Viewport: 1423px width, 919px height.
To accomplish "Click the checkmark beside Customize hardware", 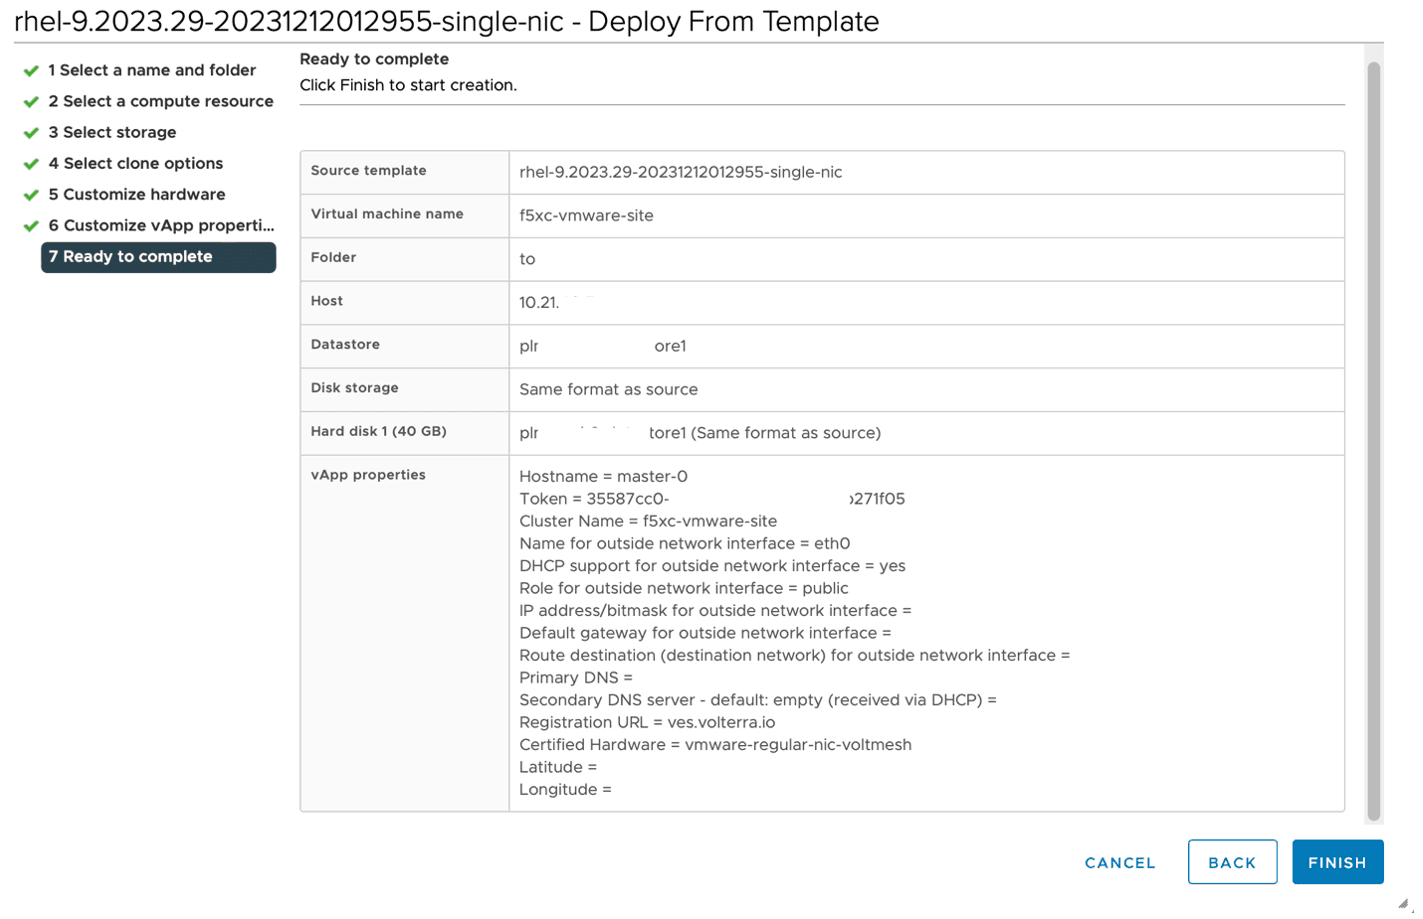I will click(31, 195).
